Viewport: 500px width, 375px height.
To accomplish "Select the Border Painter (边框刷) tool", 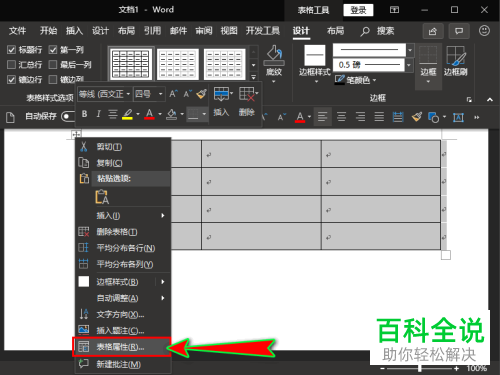I will (x=456, y=61).
